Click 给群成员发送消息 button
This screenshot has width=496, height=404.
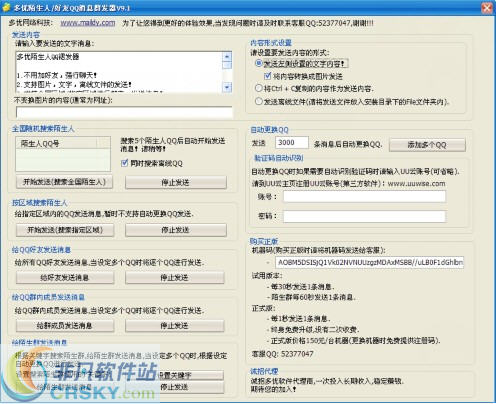tap(65, 326)
